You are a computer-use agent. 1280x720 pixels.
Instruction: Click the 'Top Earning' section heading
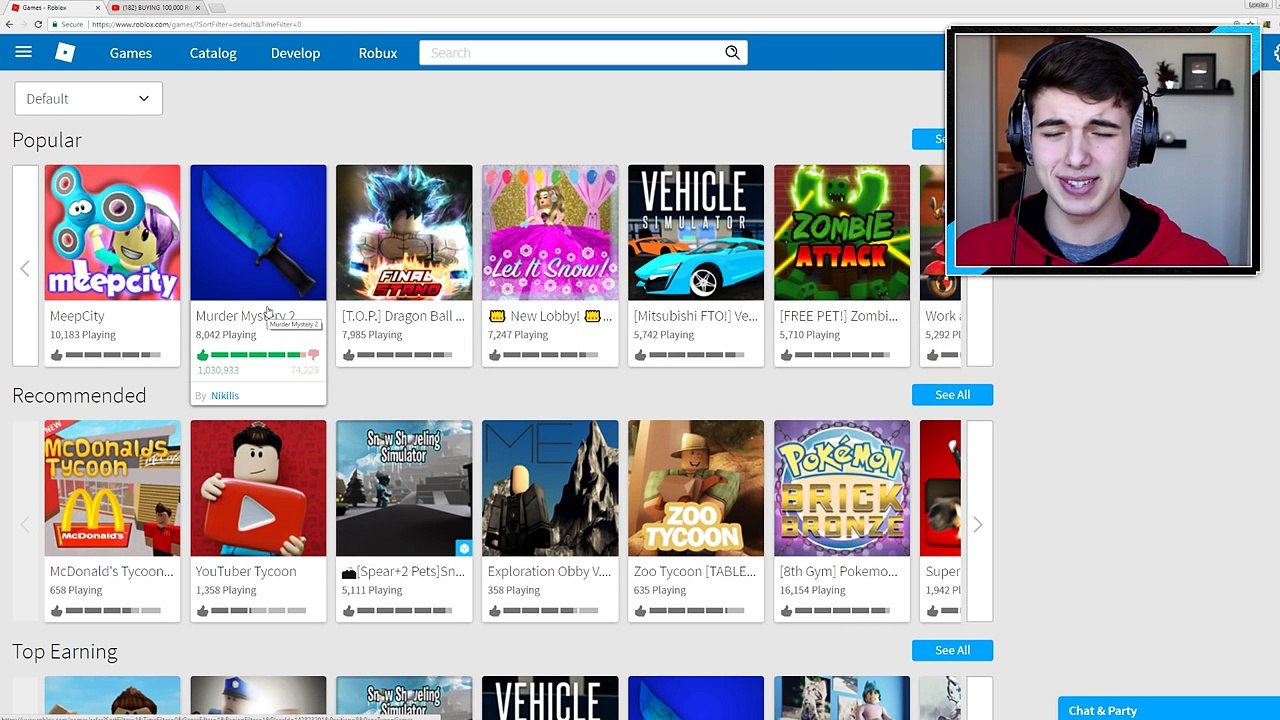[65, 651]
